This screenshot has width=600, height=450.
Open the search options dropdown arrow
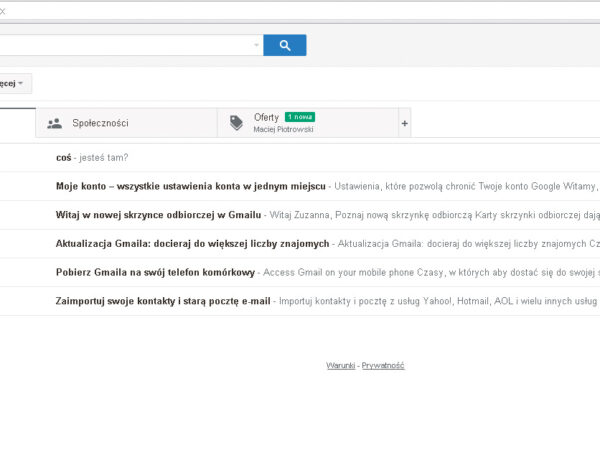(x=256, y=45)
